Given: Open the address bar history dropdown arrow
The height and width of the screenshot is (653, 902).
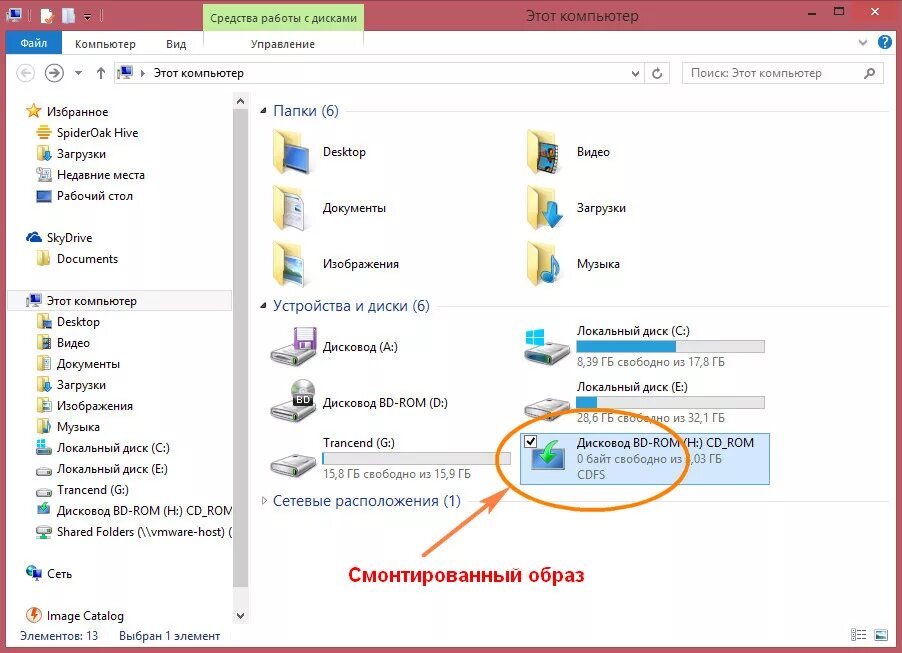Looking at the screenshot, I should tap(635, 73).
